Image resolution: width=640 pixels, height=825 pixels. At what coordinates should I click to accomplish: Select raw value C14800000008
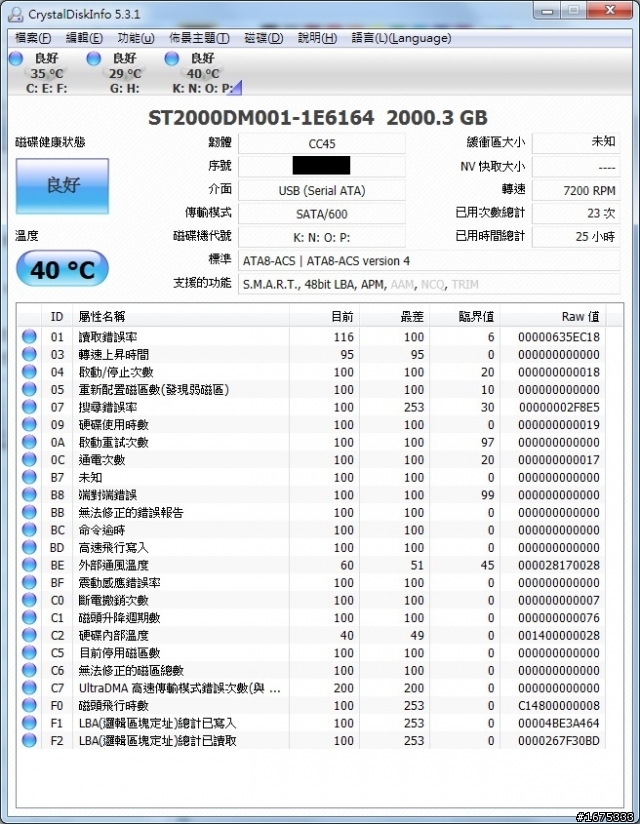559,705
